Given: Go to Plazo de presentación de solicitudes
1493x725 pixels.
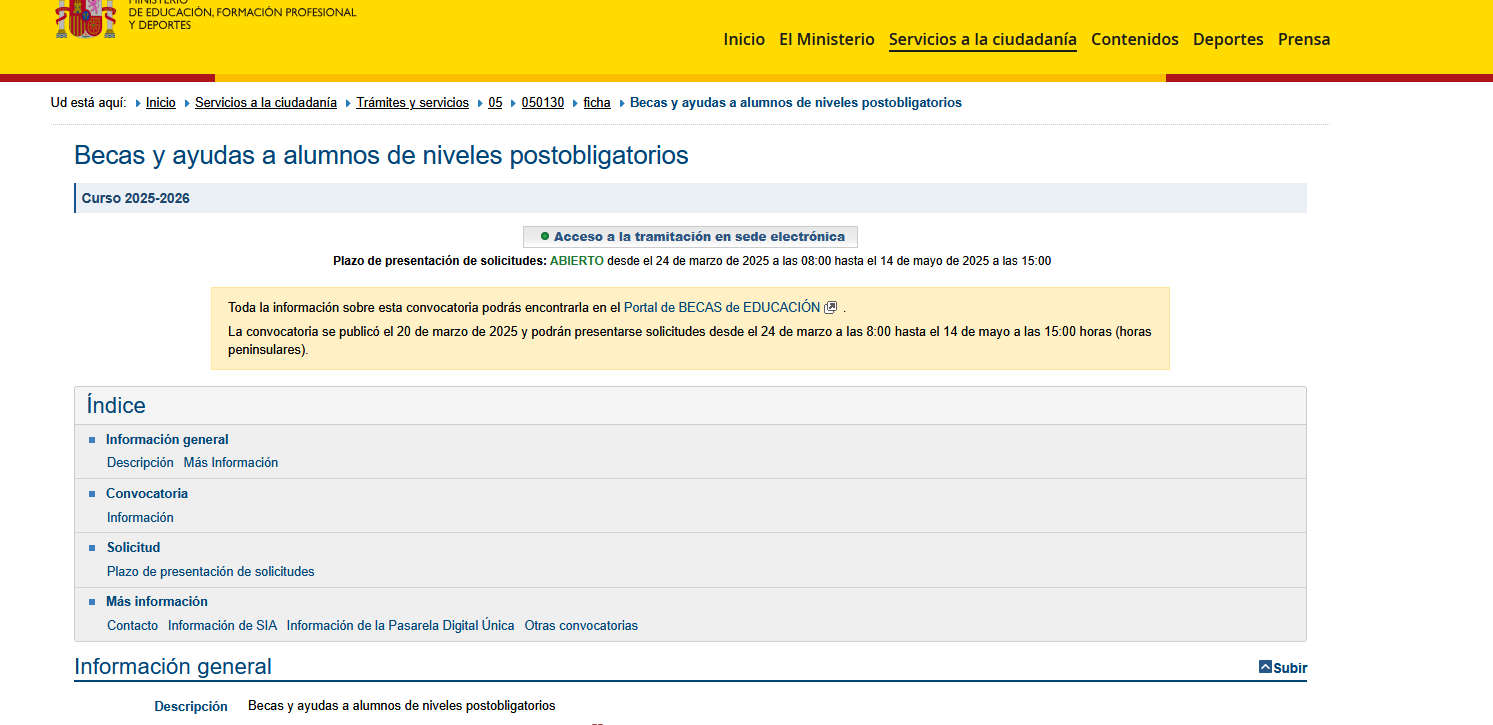Looking at the screenshot, I should click(x=210, y=572).
